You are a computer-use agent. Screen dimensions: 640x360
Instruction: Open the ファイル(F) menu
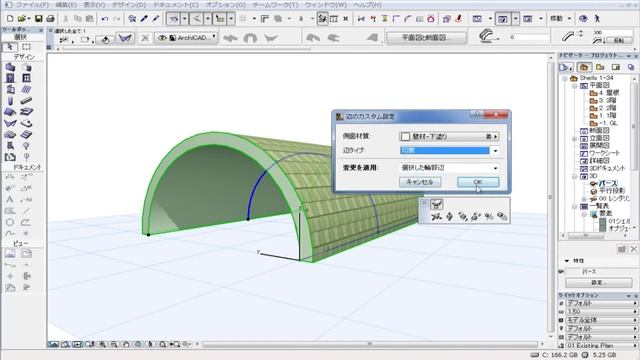(32, 5)
